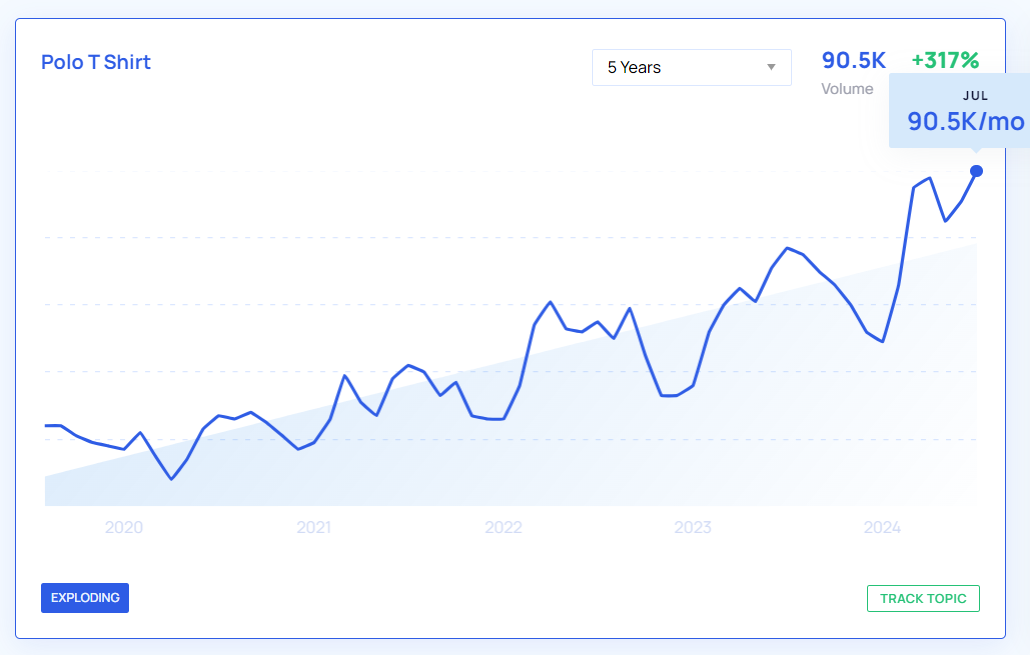The height and width of the screenshot is (655, 1030).
Task: Click the 2024 axis label
Action: 883,528
